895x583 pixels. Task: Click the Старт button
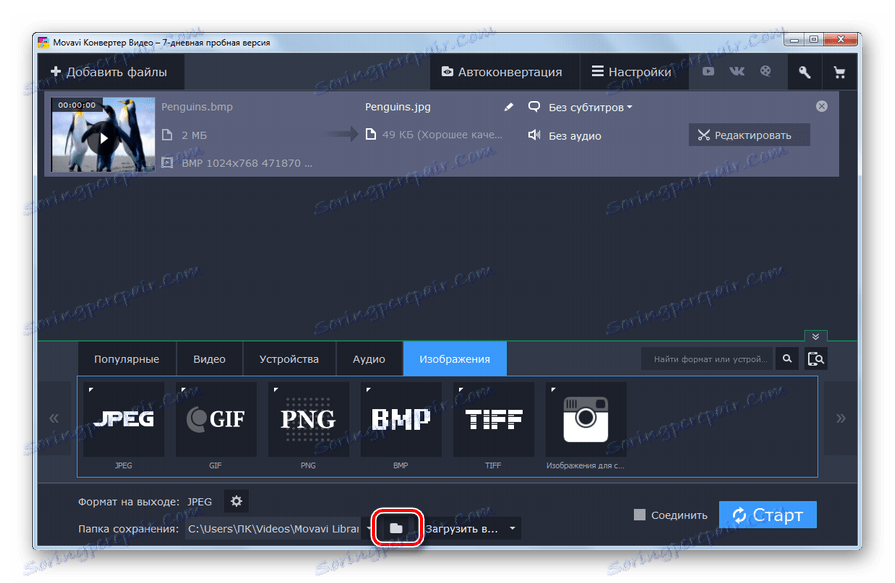point(768,515)
